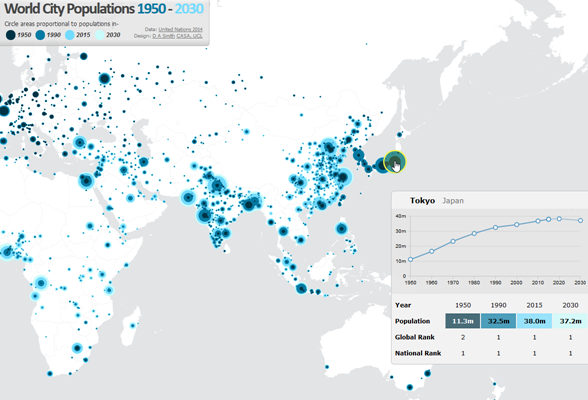Select the Osaka circle beside Tokyo

(x=382, y=165)
